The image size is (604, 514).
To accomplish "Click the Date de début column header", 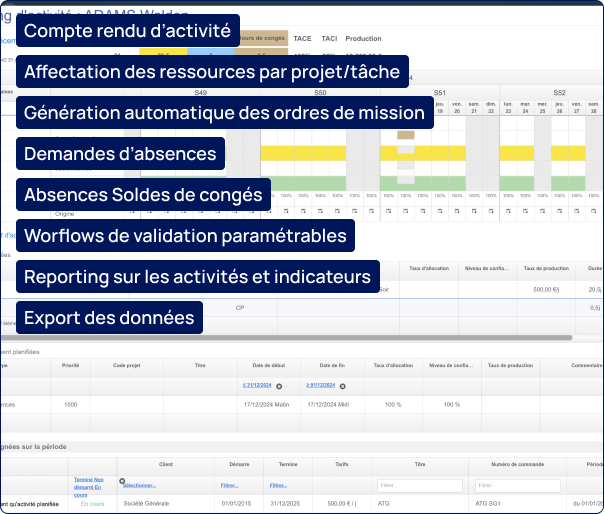I will coord(269,366).
